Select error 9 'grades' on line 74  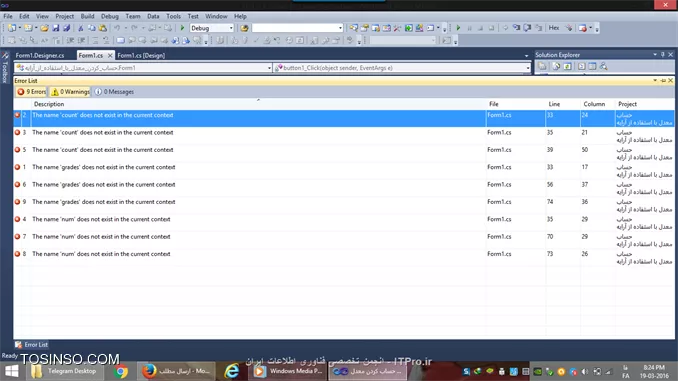pos(344,205)
